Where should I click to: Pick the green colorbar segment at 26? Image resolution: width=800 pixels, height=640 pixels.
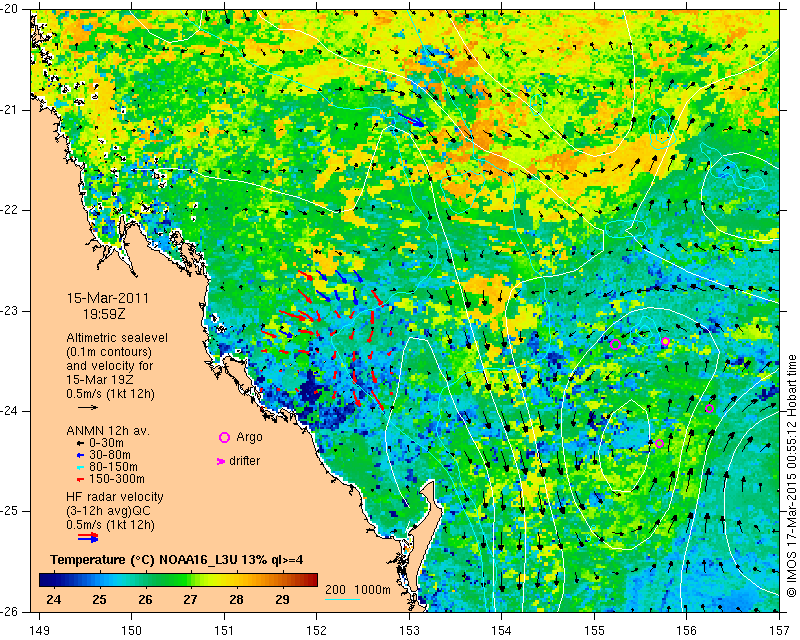145,580
